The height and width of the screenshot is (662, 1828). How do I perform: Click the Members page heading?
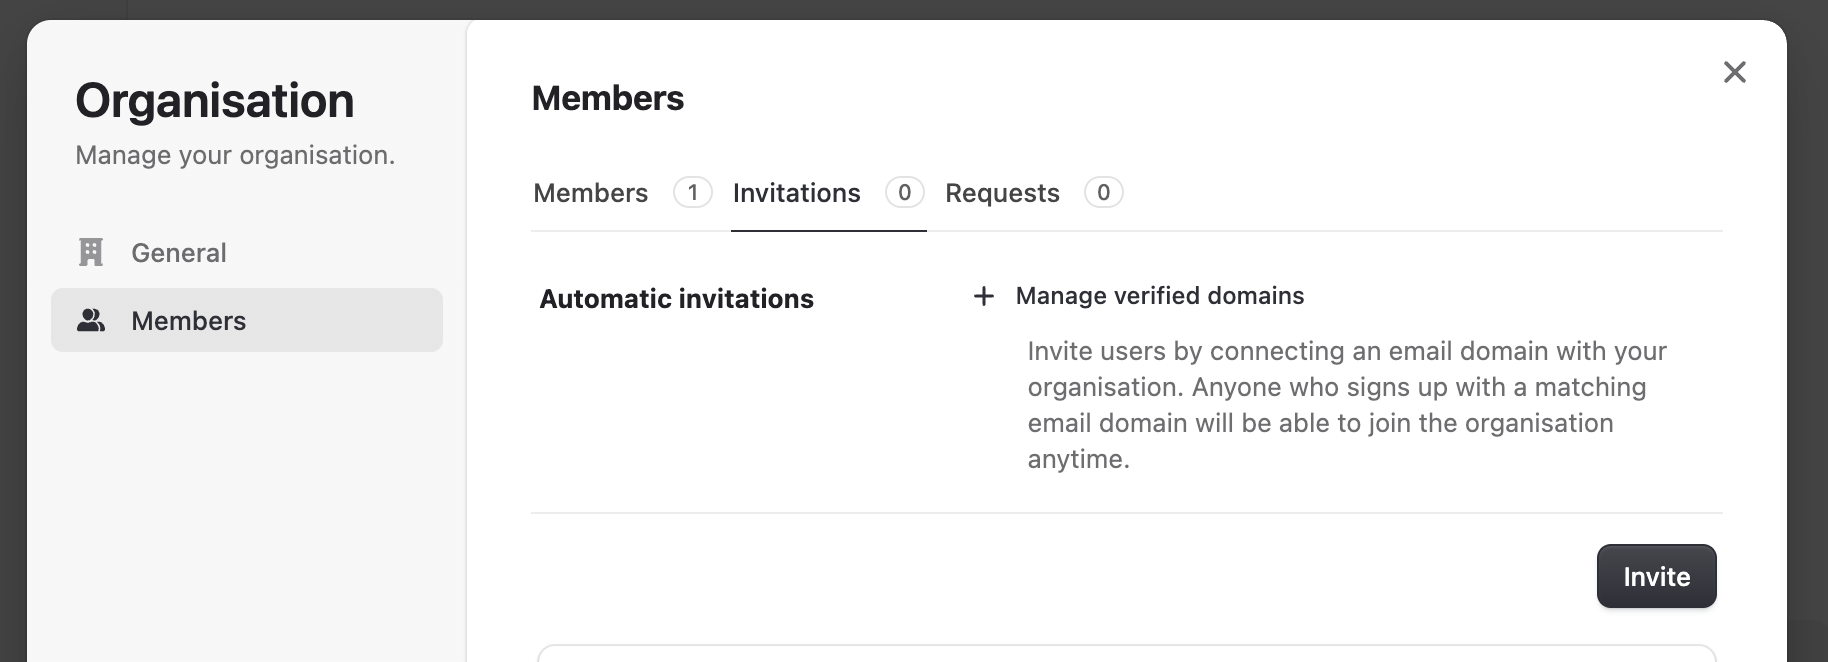608,98
